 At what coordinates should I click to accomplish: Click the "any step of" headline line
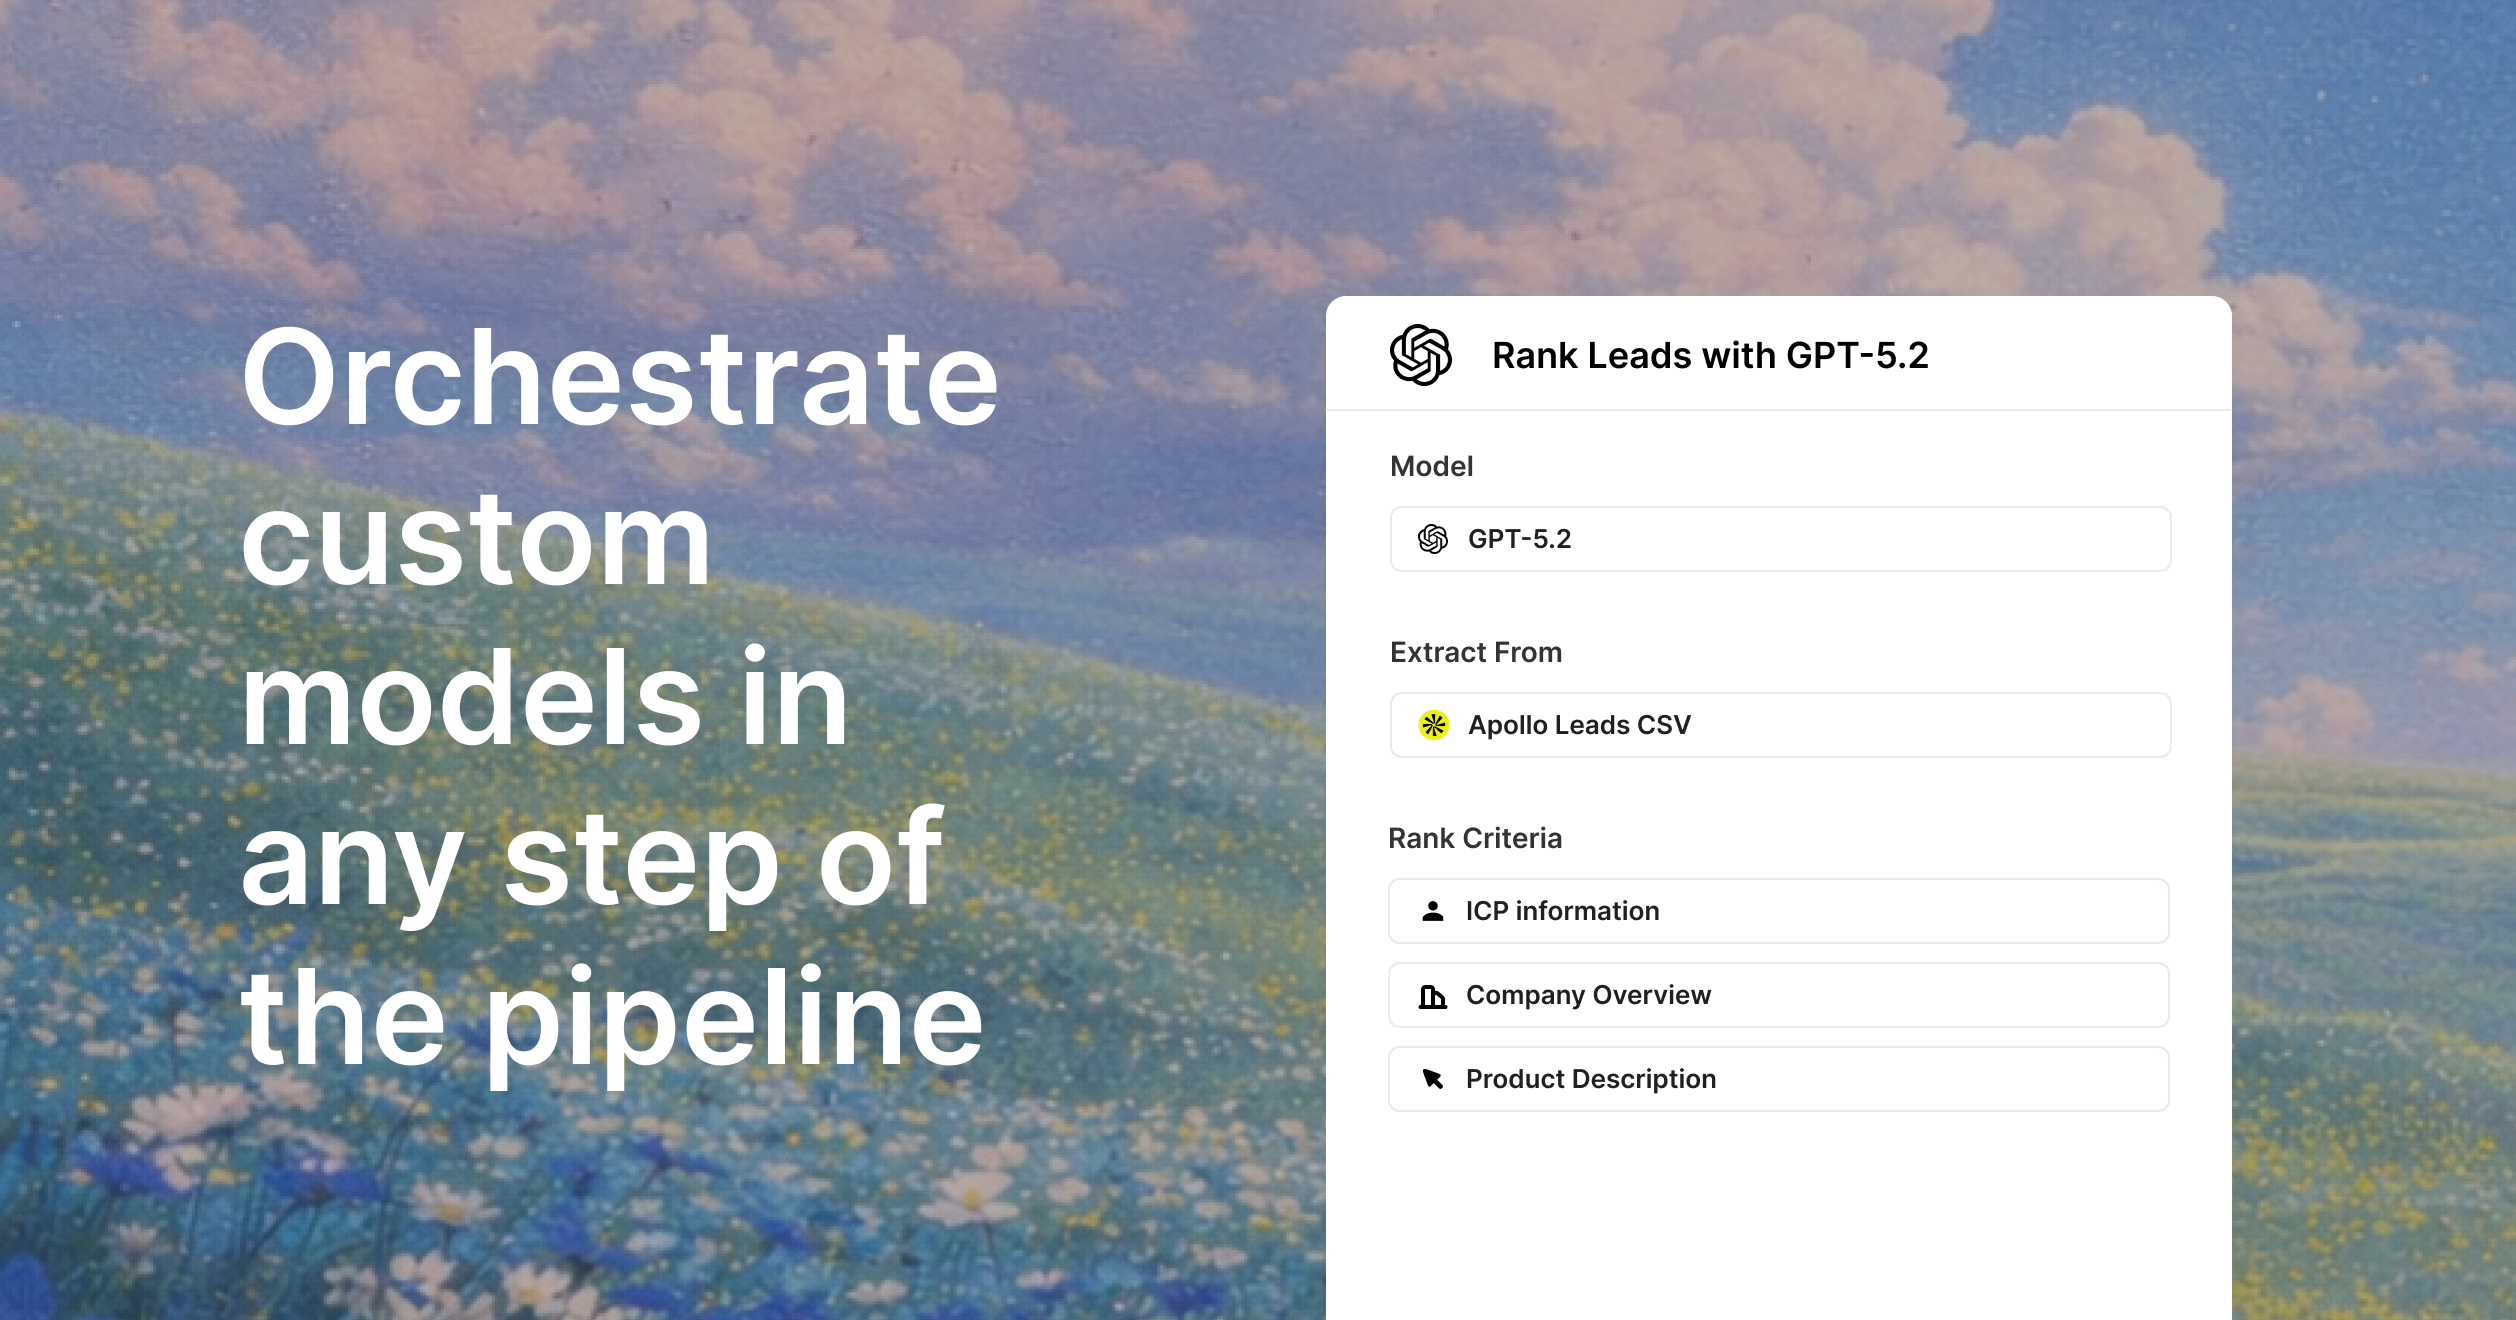[x=592, y=860]
